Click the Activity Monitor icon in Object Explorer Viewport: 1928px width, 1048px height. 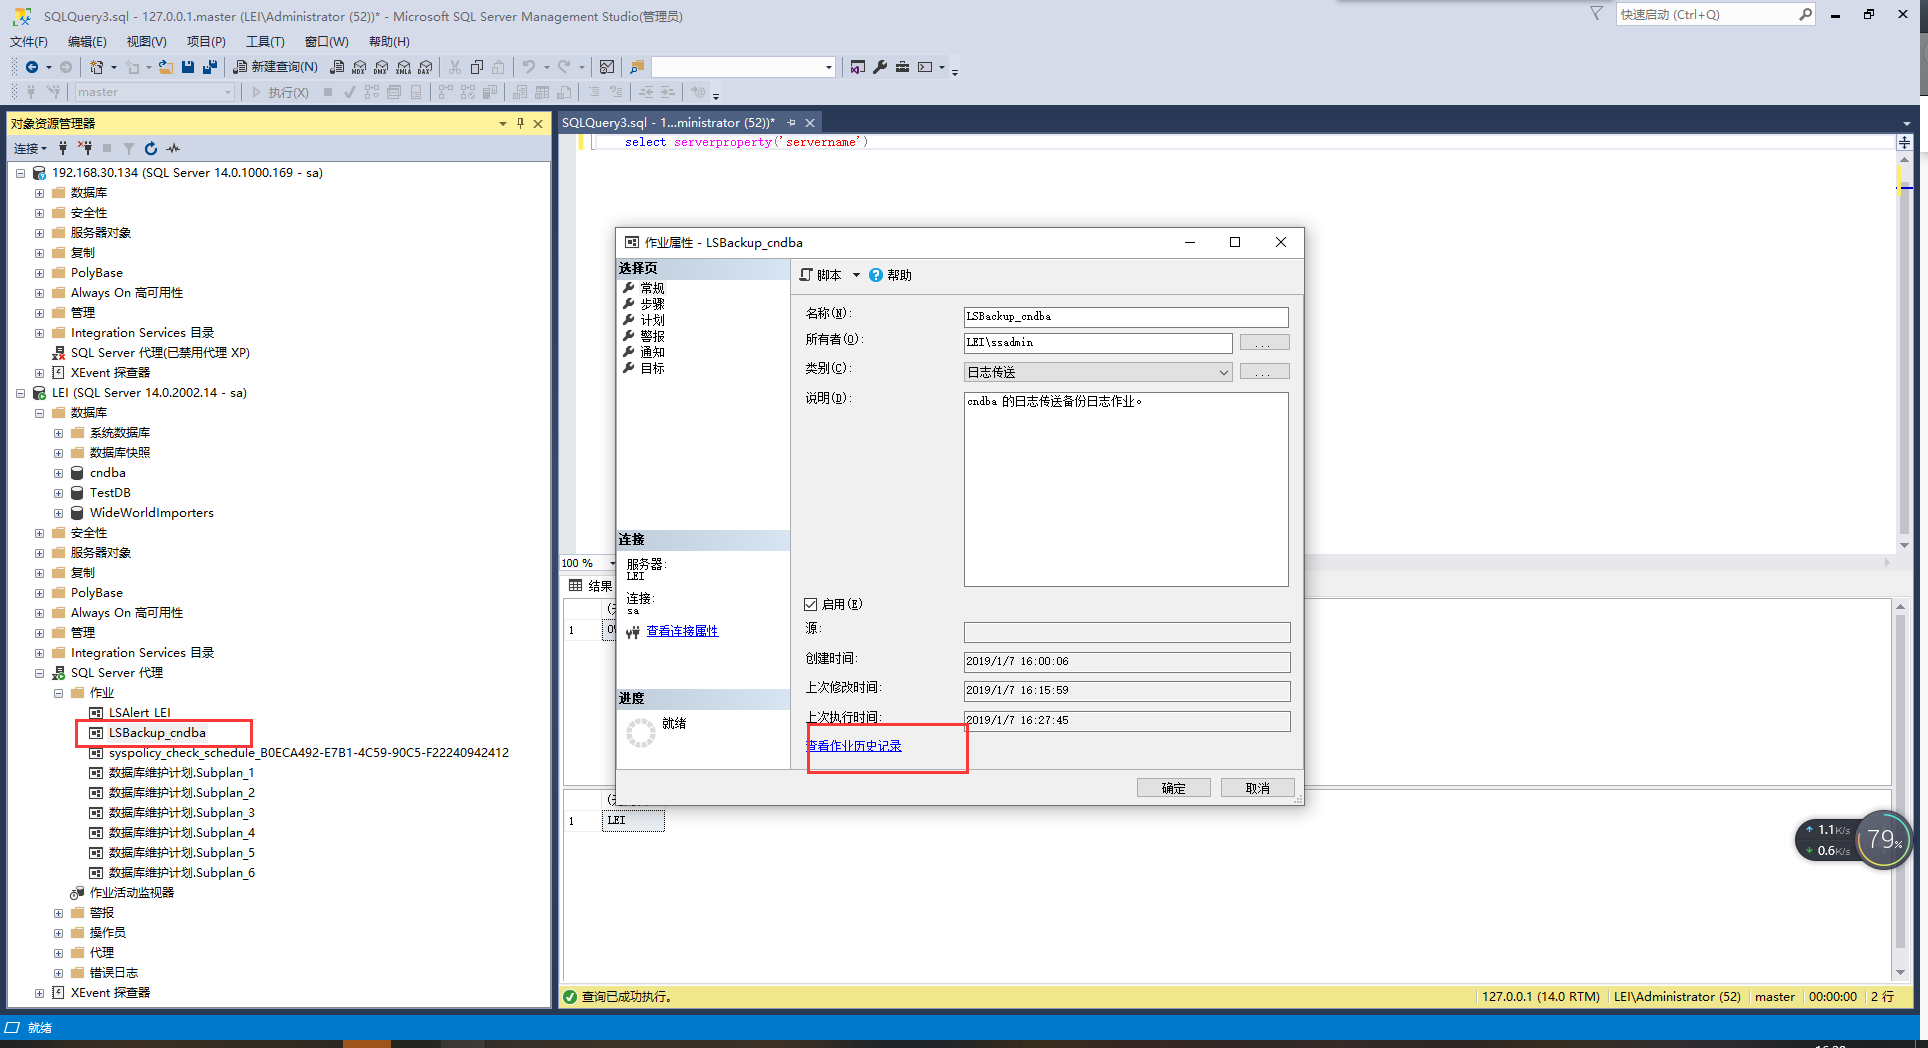[173, 148]
